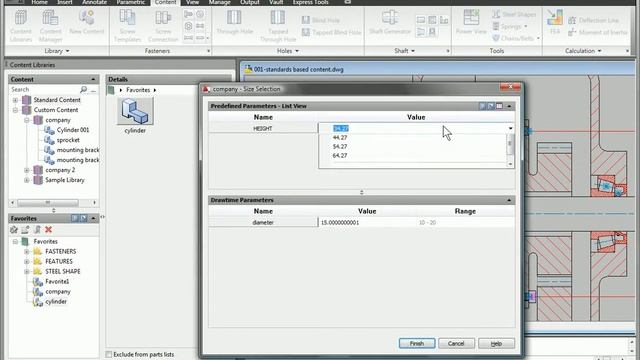The image size is (640, 360).
Task: Switch to the Parametric ribbon tab
Action: click(x=131, y=2)
